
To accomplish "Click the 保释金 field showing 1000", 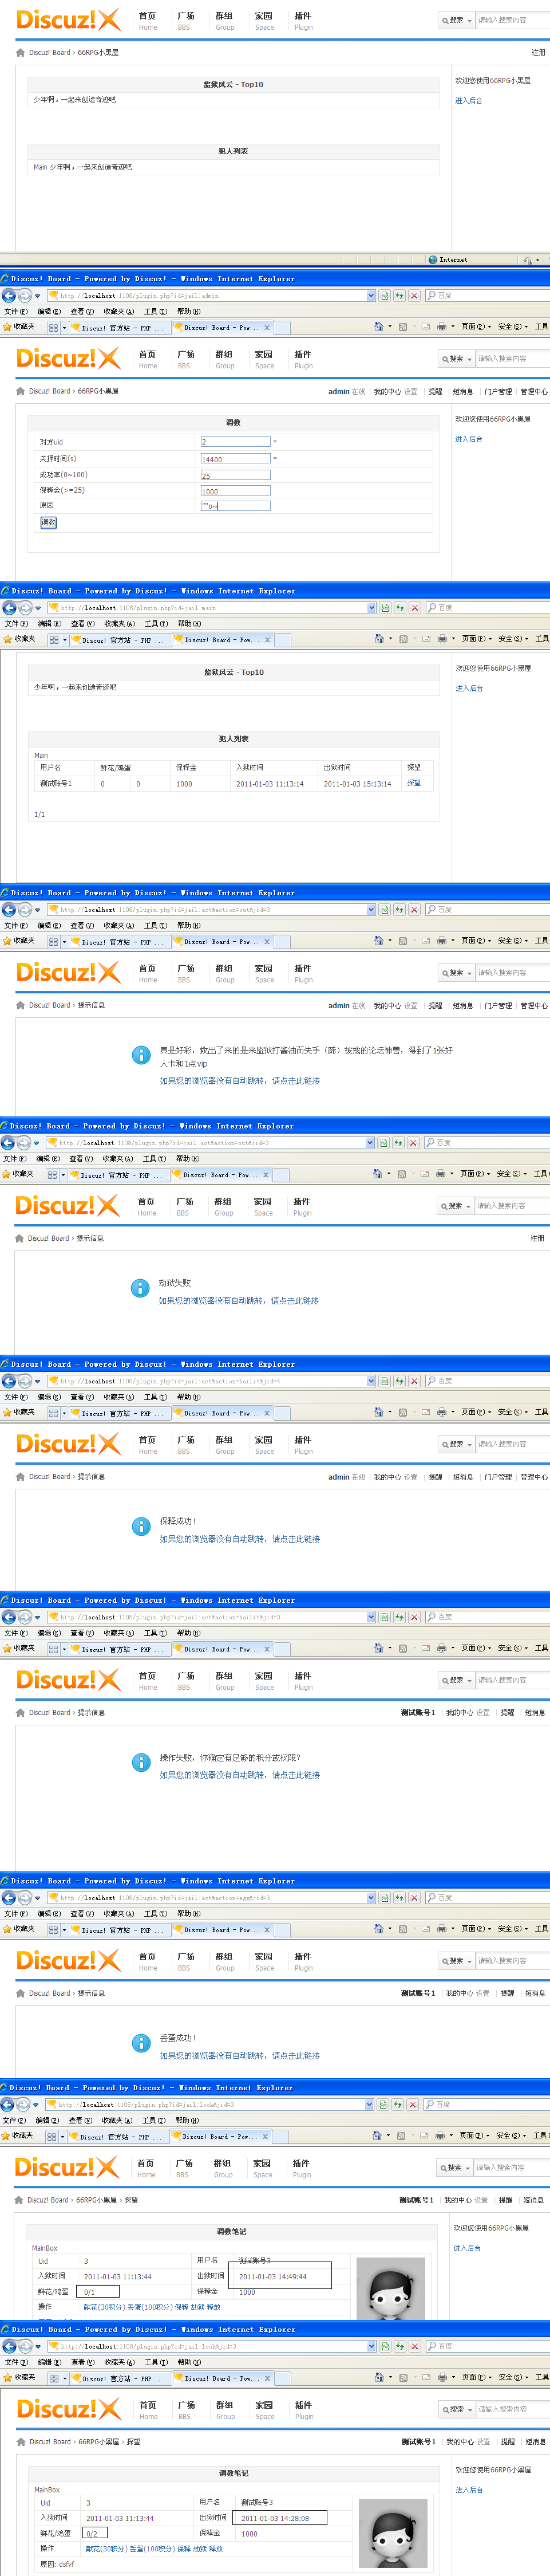I will point(235,490).
